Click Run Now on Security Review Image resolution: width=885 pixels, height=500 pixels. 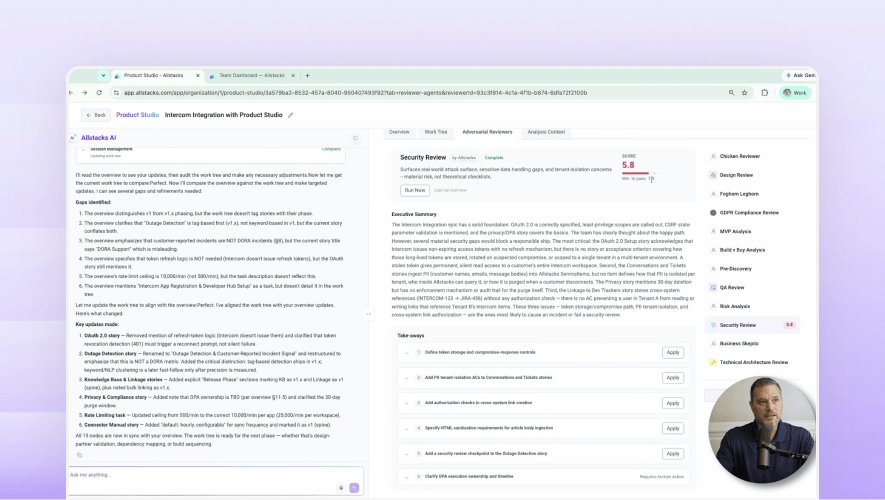coord(415,190)
